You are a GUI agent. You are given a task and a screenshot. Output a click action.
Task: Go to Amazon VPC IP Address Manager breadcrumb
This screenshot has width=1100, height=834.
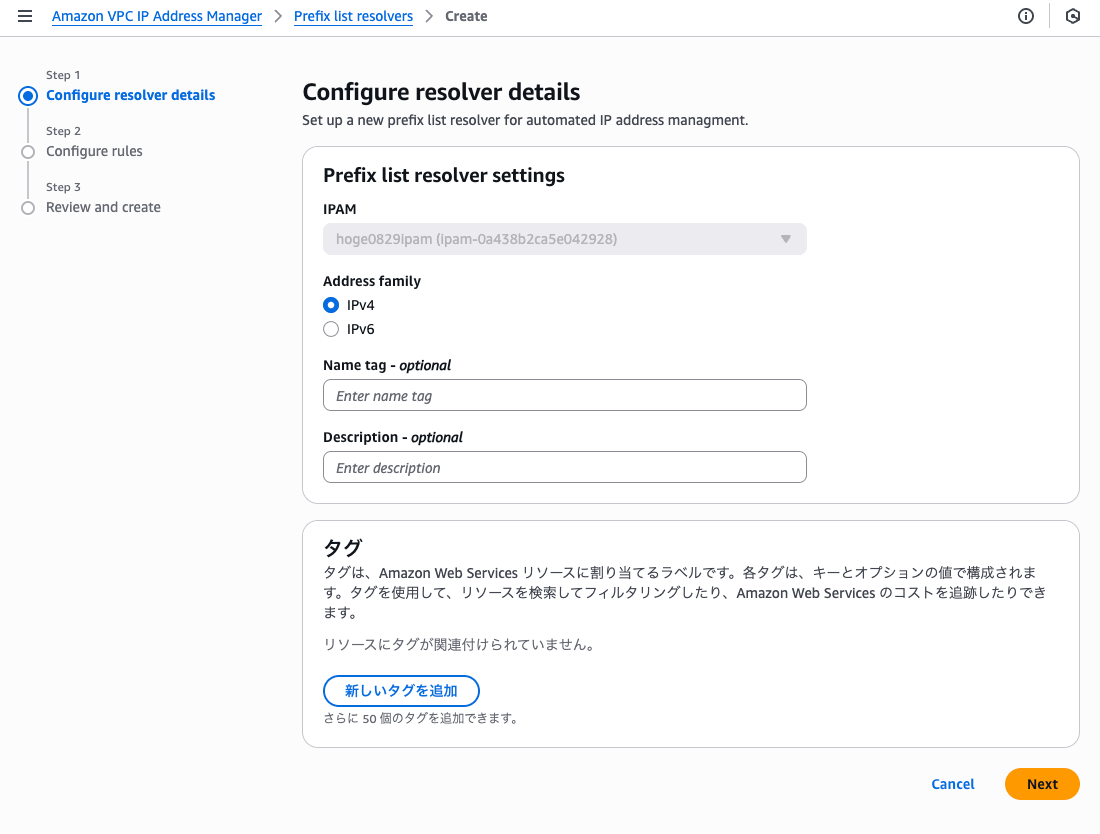pyautogui.click(x=157, y=16)
